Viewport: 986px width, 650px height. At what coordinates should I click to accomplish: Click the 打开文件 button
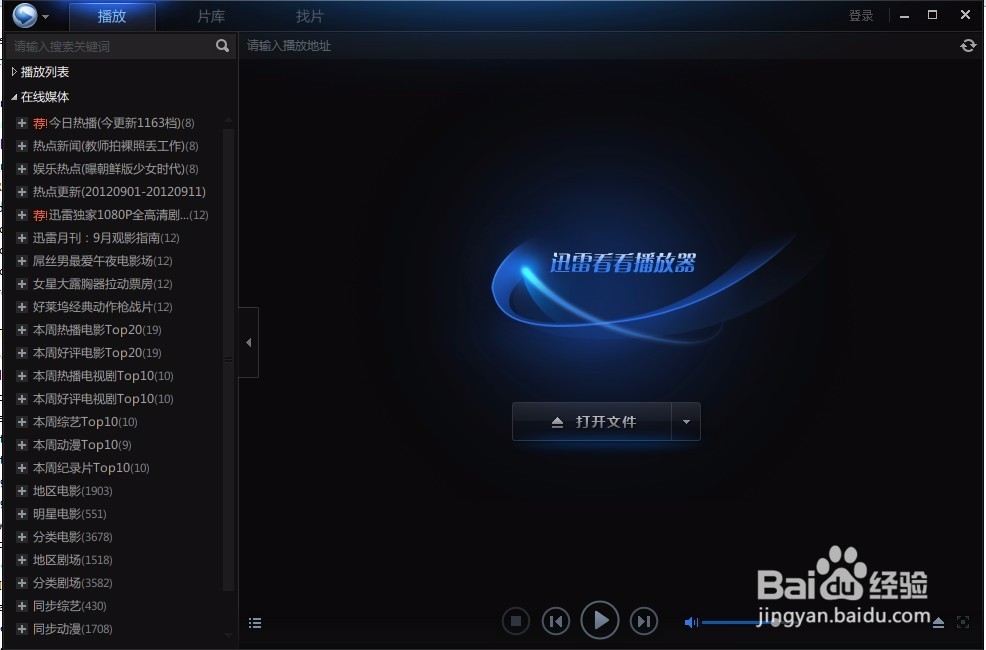point(592,421)
